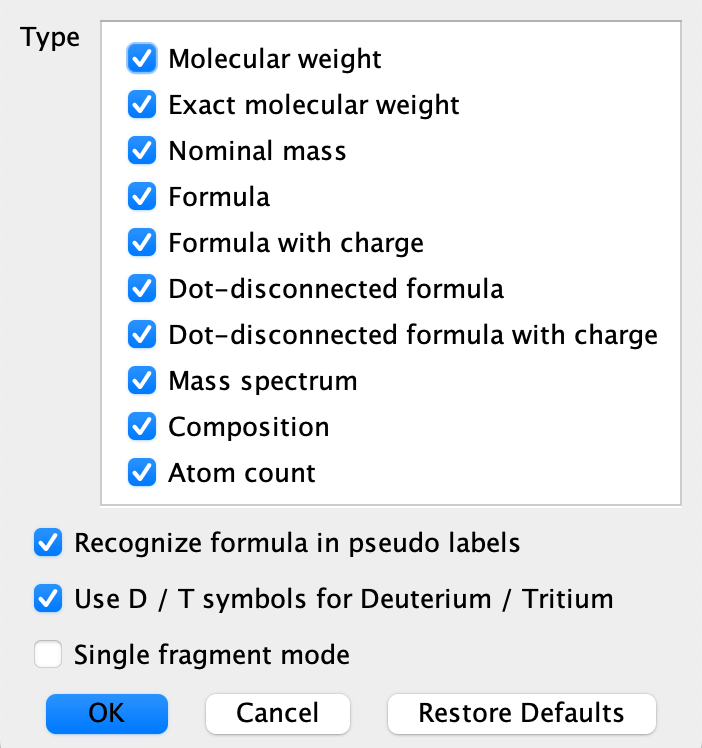Screen dimensions: 702x748
Task: Click the 'Mass spectrum' label text
Action: 262,381
